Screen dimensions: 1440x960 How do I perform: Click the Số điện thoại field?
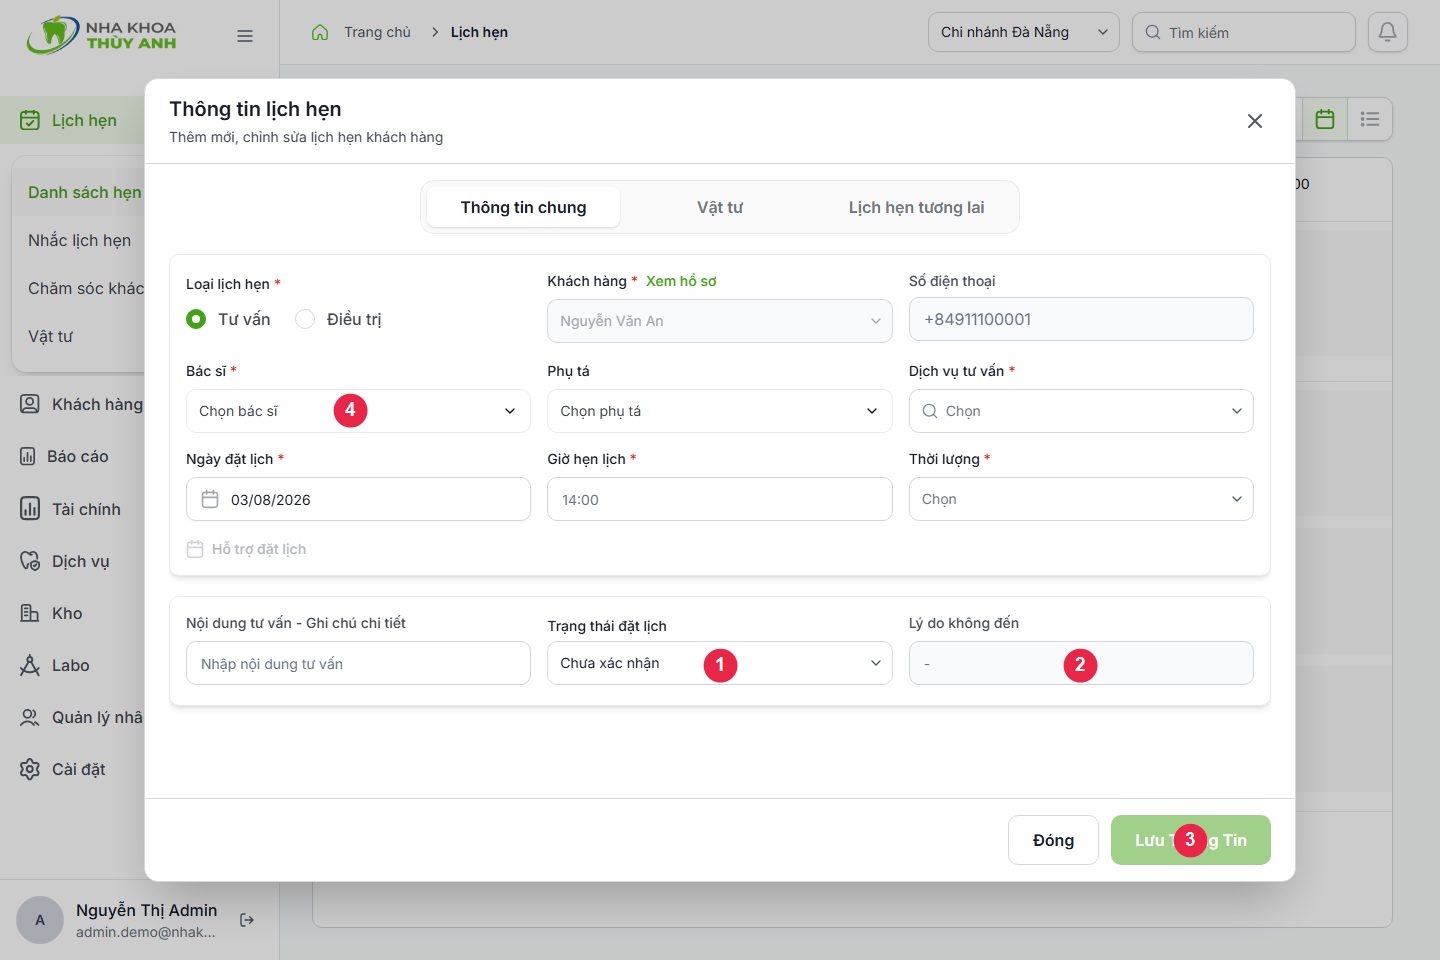click(x=1081, y=319)
